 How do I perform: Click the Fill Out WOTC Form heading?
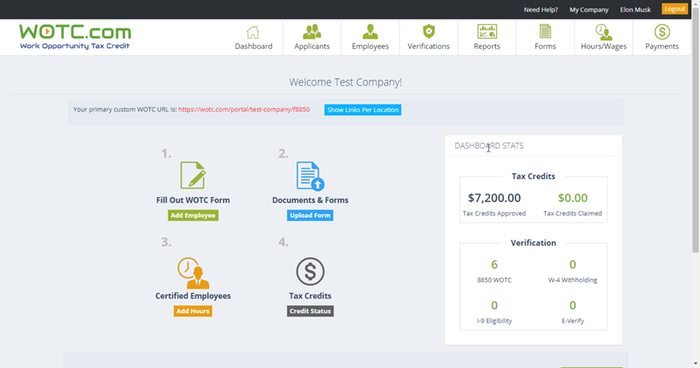(x=193, y=200)
